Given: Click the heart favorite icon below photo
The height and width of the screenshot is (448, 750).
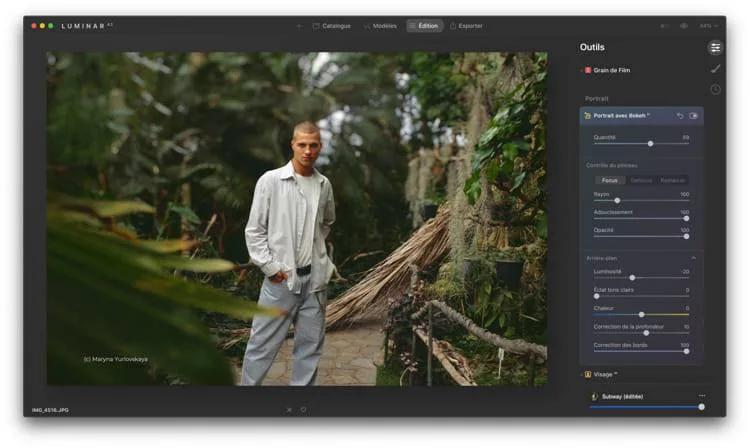Looking at the screenshot, I should (303, 409).
